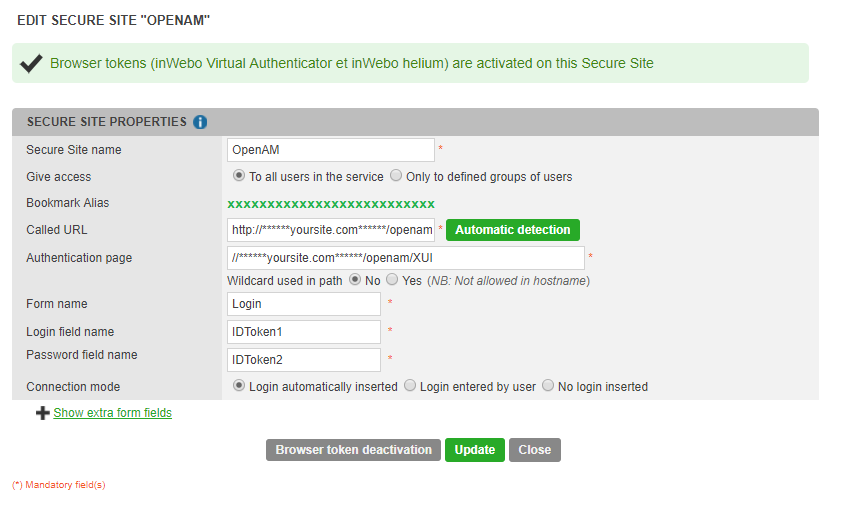
Task: Choose "No login inserted" connection mode
Action: coord(548,386)
